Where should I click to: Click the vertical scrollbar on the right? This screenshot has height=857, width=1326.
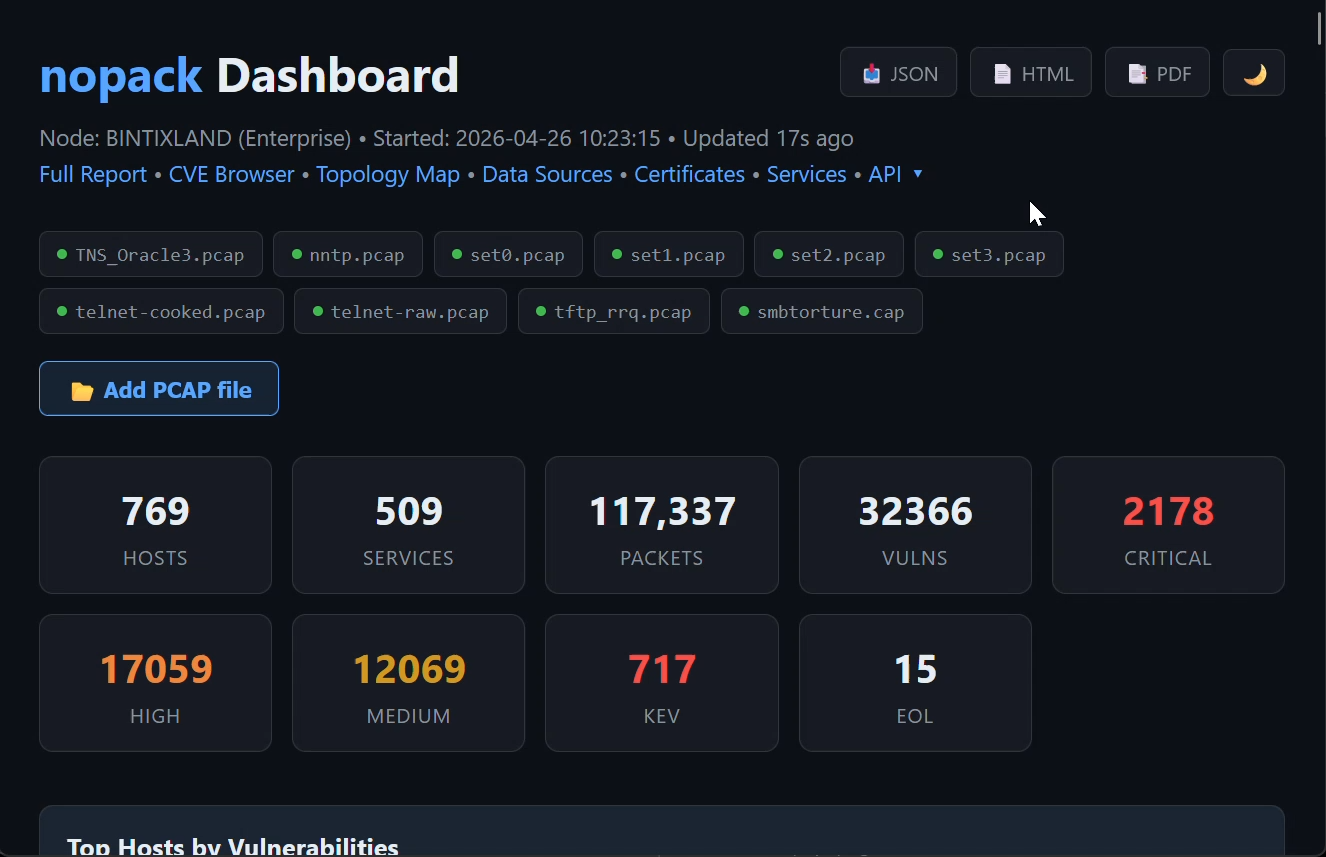click(x=1320, y=30)
